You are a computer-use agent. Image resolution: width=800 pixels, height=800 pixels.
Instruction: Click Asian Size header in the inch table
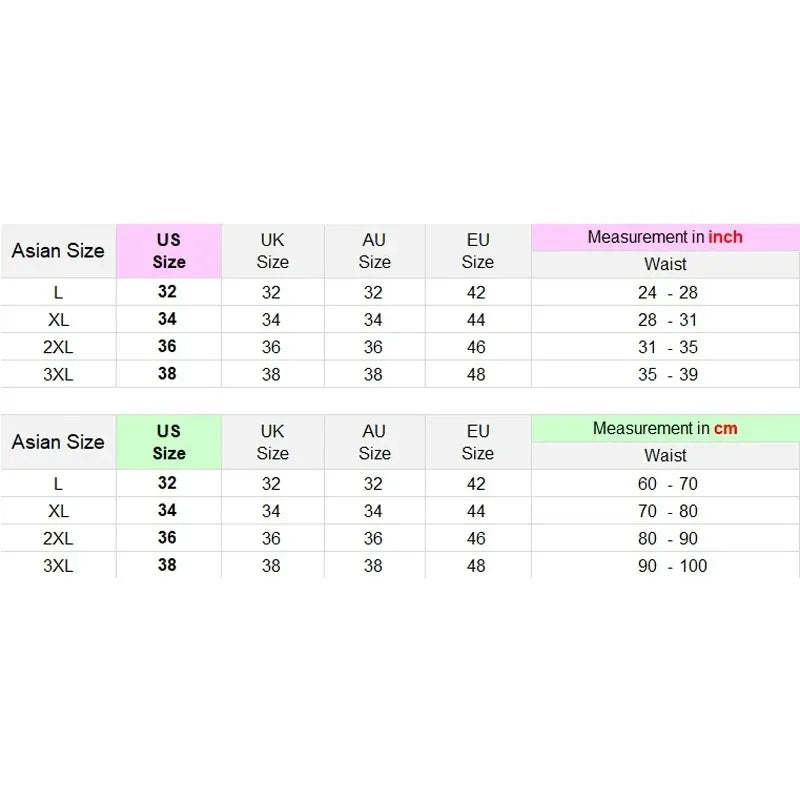(x=58, y=251)
